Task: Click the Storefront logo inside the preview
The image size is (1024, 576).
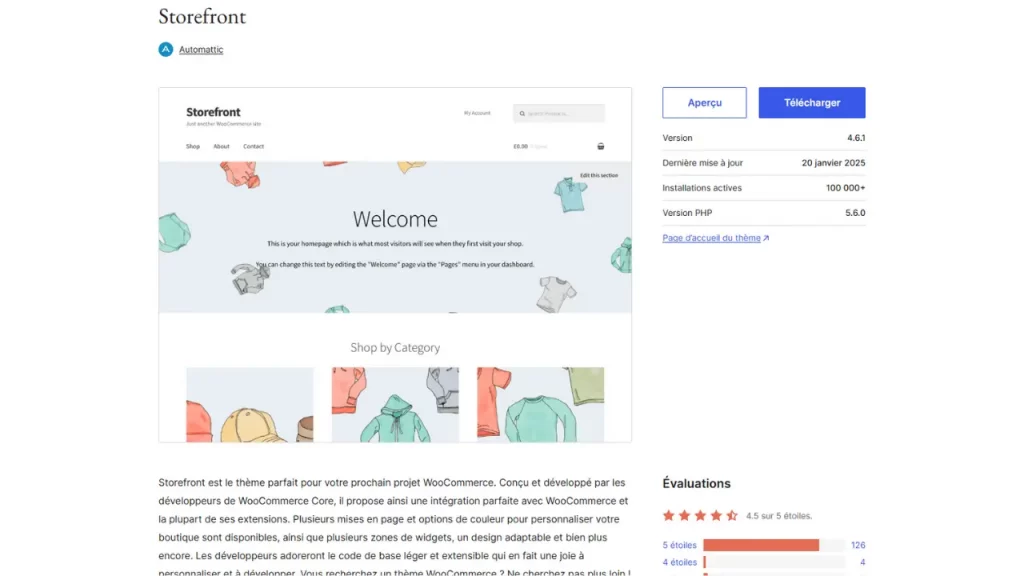Action: [213, 112]
